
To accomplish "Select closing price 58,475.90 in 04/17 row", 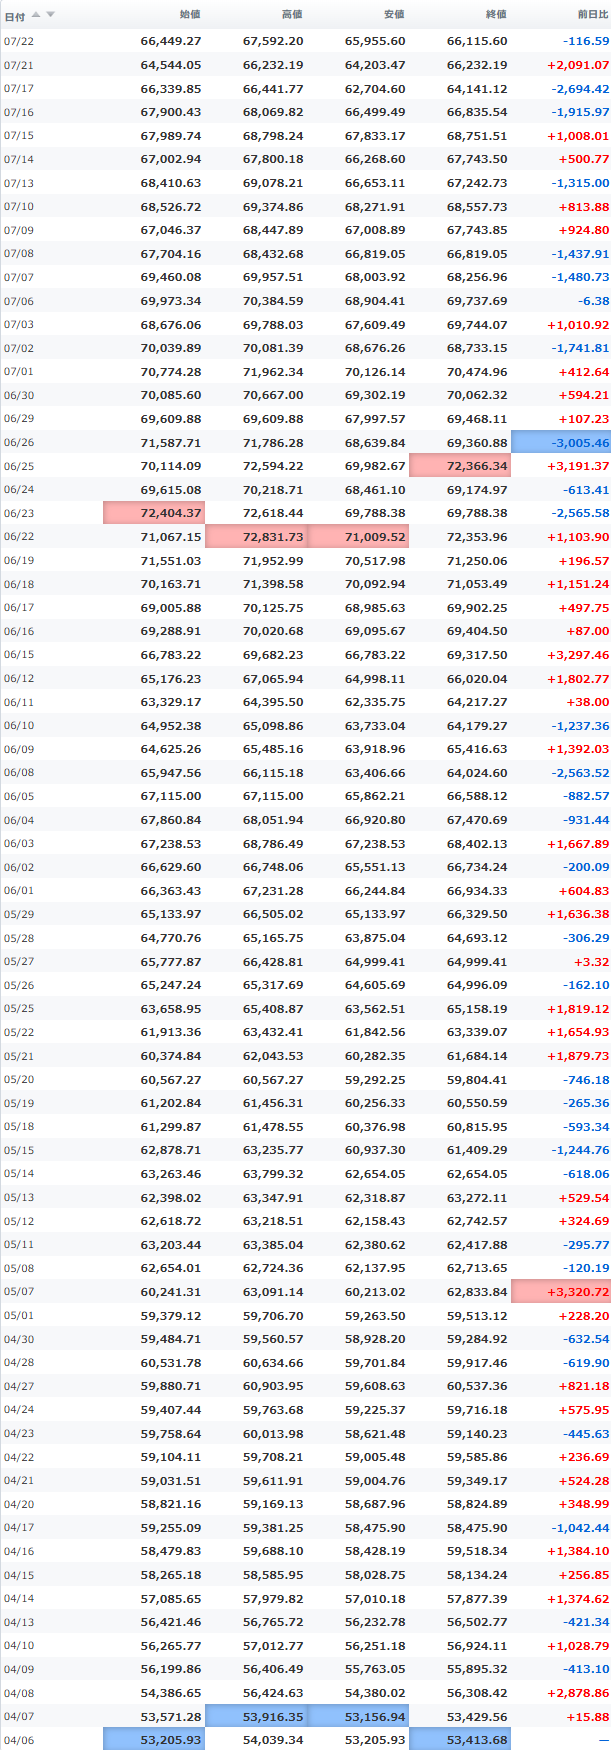I will point(477,1528).
